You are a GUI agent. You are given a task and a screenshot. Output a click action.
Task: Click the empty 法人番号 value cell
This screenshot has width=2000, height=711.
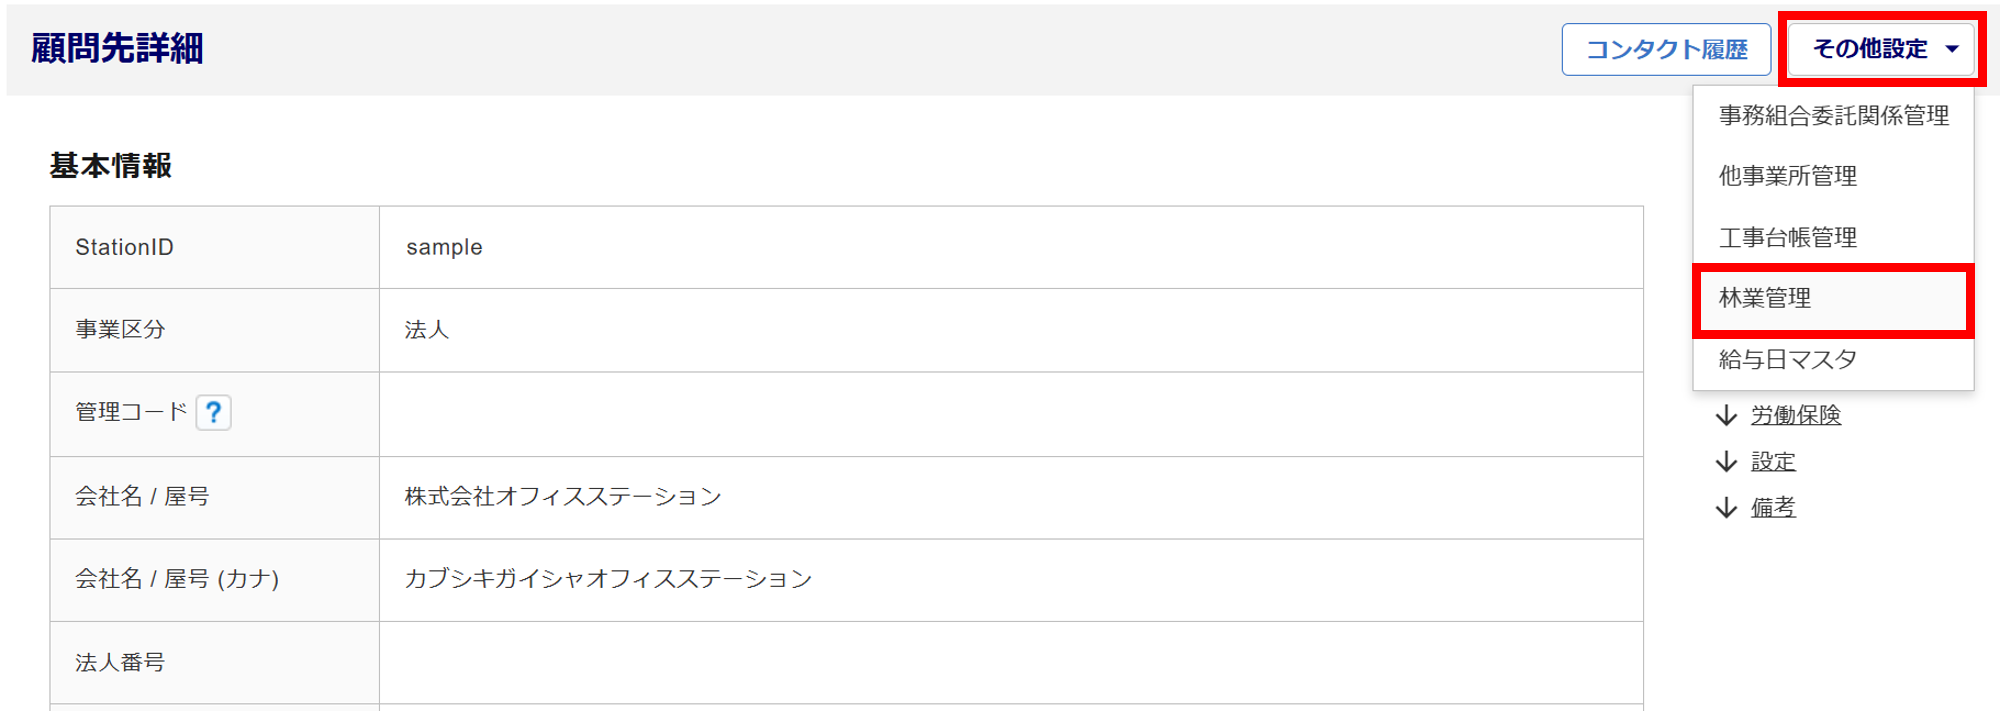1010,662
